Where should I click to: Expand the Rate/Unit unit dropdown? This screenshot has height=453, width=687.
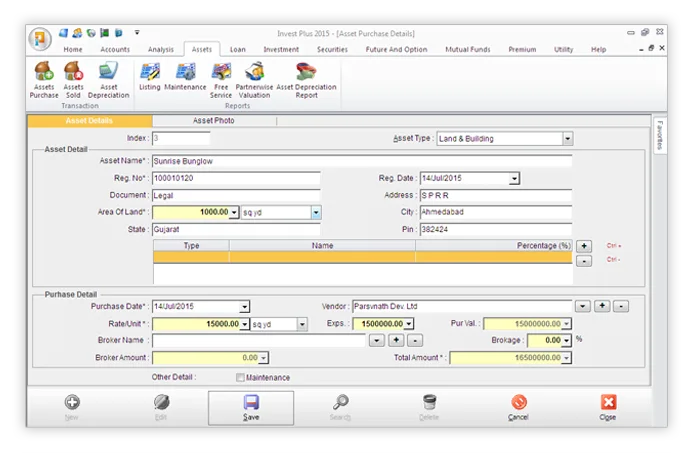(x=302, y=324)
